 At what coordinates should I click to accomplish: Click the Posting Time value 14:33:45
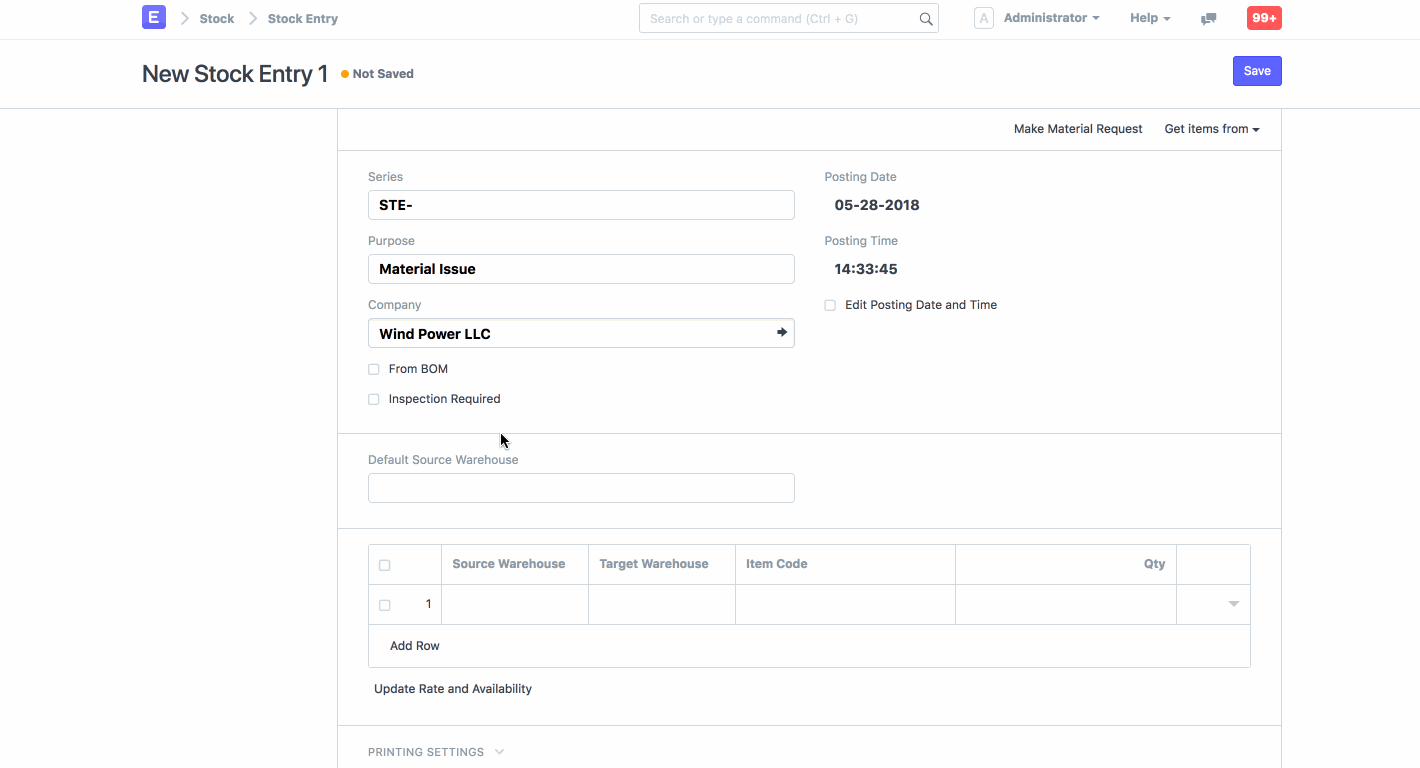tap(866, 269)
